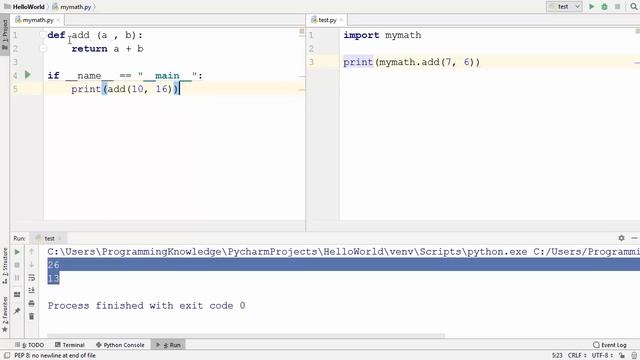640x360 pixels.
Task: Toggle the Project side panel
Action: tap(4, 35)
